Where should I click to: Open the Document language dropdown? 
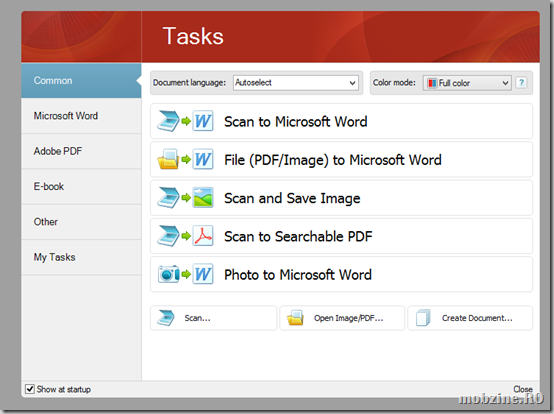click(x=296, y=83)
